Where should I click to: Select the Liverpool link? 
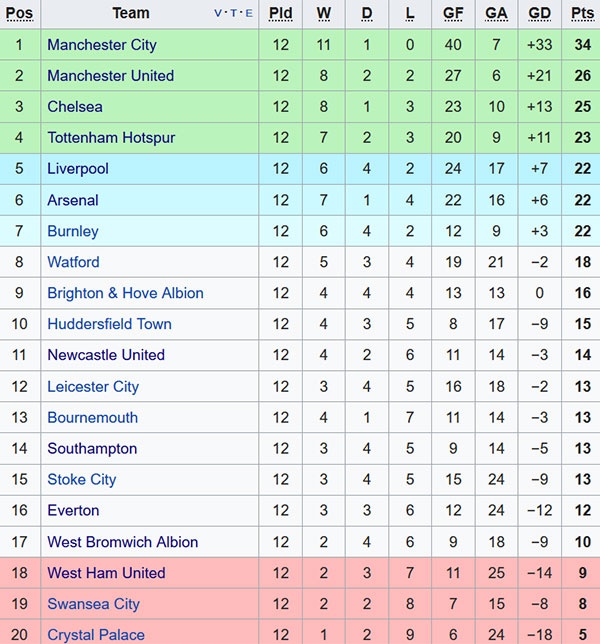click(78, 169)
